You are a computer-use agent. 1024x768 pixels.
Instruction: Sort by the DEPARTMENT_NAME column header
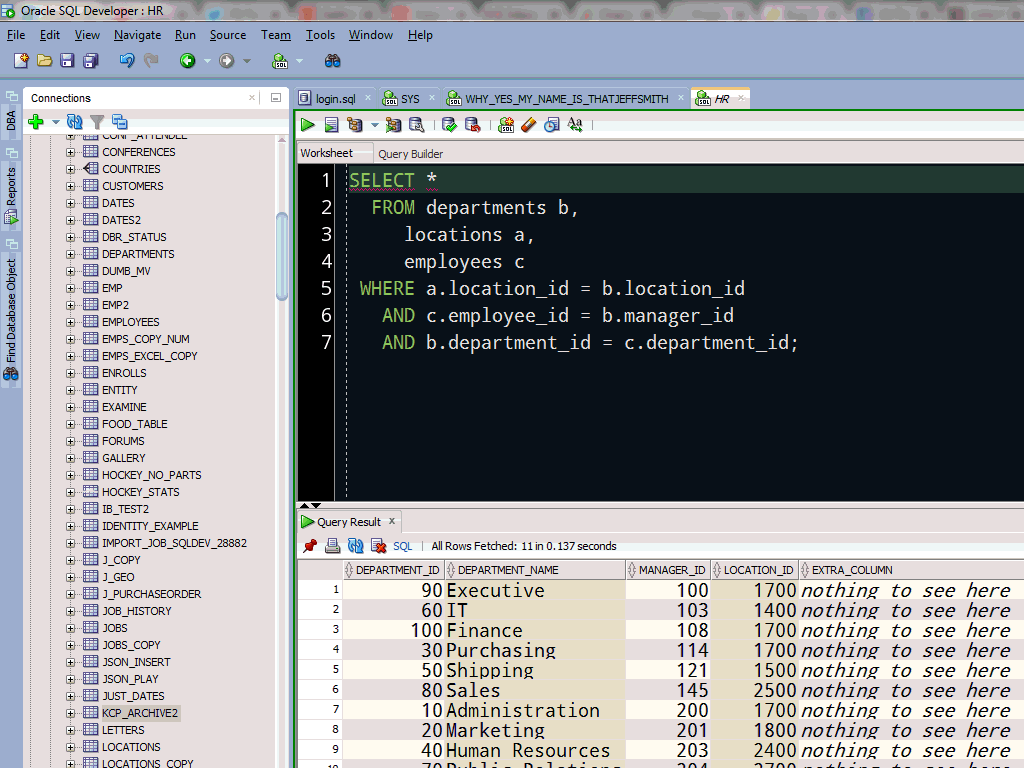[536, 570]
